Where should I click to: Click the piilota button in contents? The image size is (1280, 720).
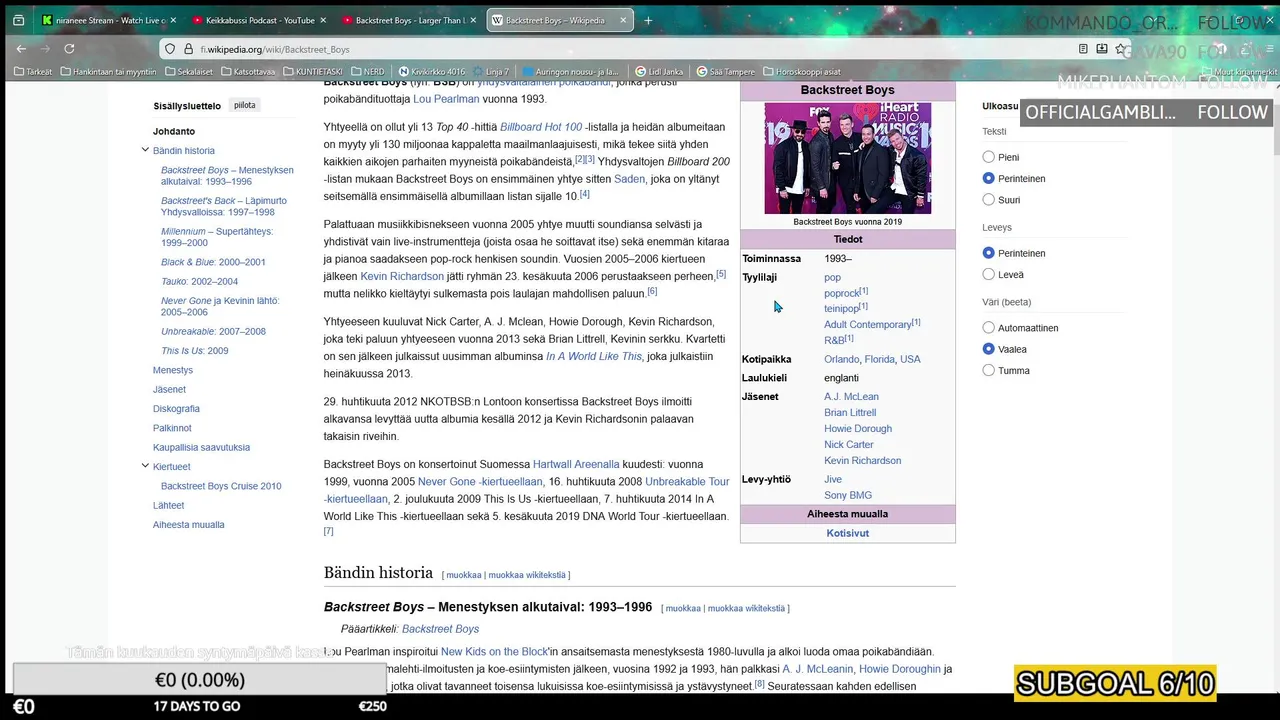tap(244, 105)
